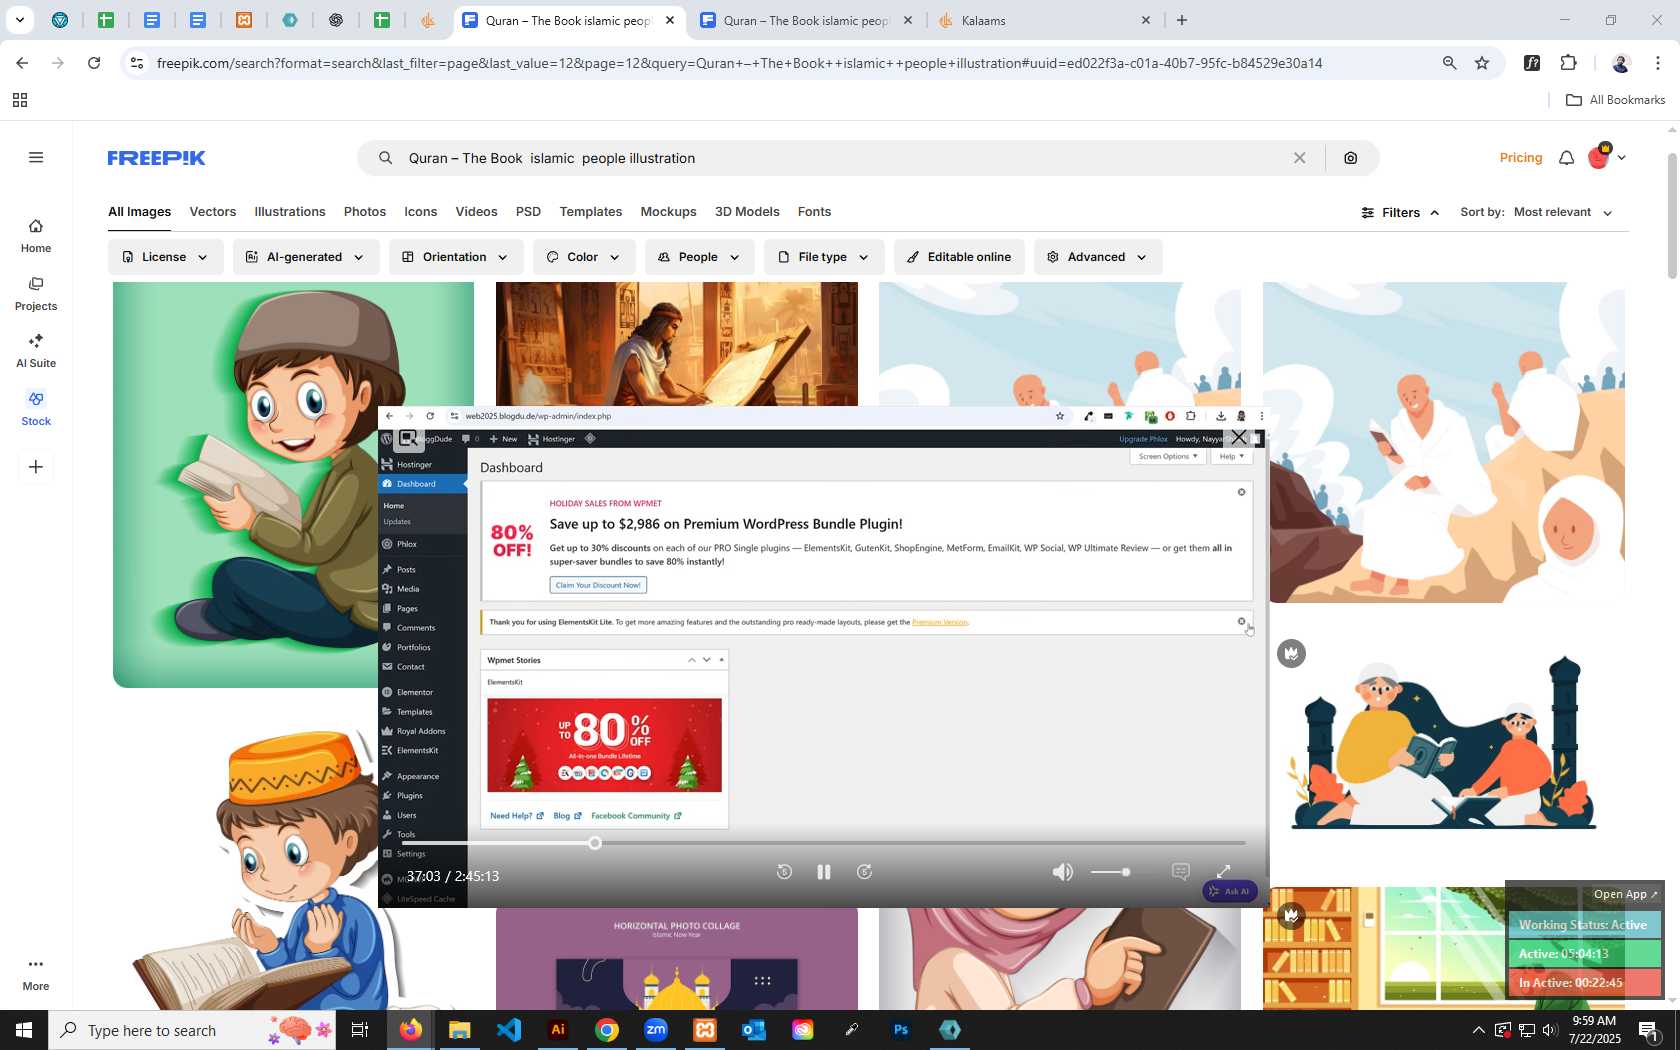
Task: Open the Templates tab
Action: point(591,212)
